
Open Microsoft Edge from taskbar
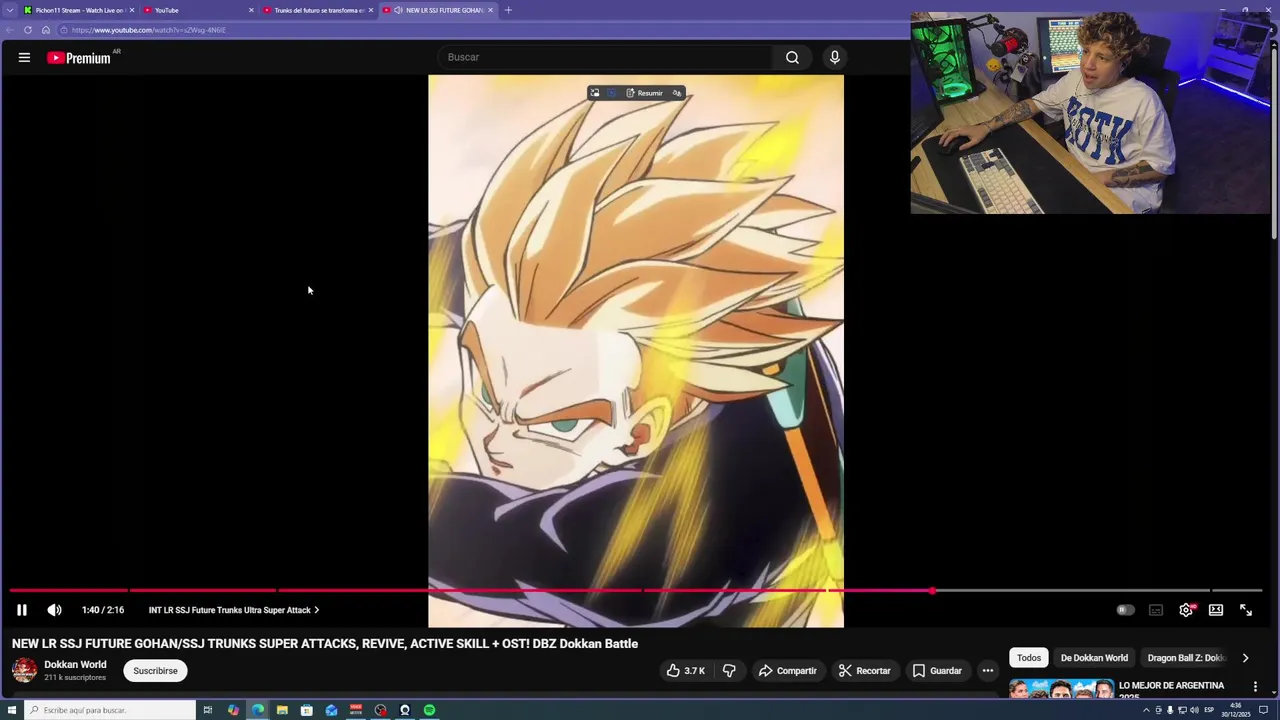coord(258,710)
